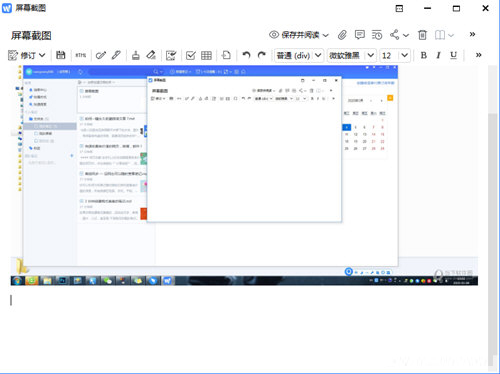Toggle italic formatting with I
Image resolution: width=500 pixels, height=374 pixels.
click(x=438, y=55)
